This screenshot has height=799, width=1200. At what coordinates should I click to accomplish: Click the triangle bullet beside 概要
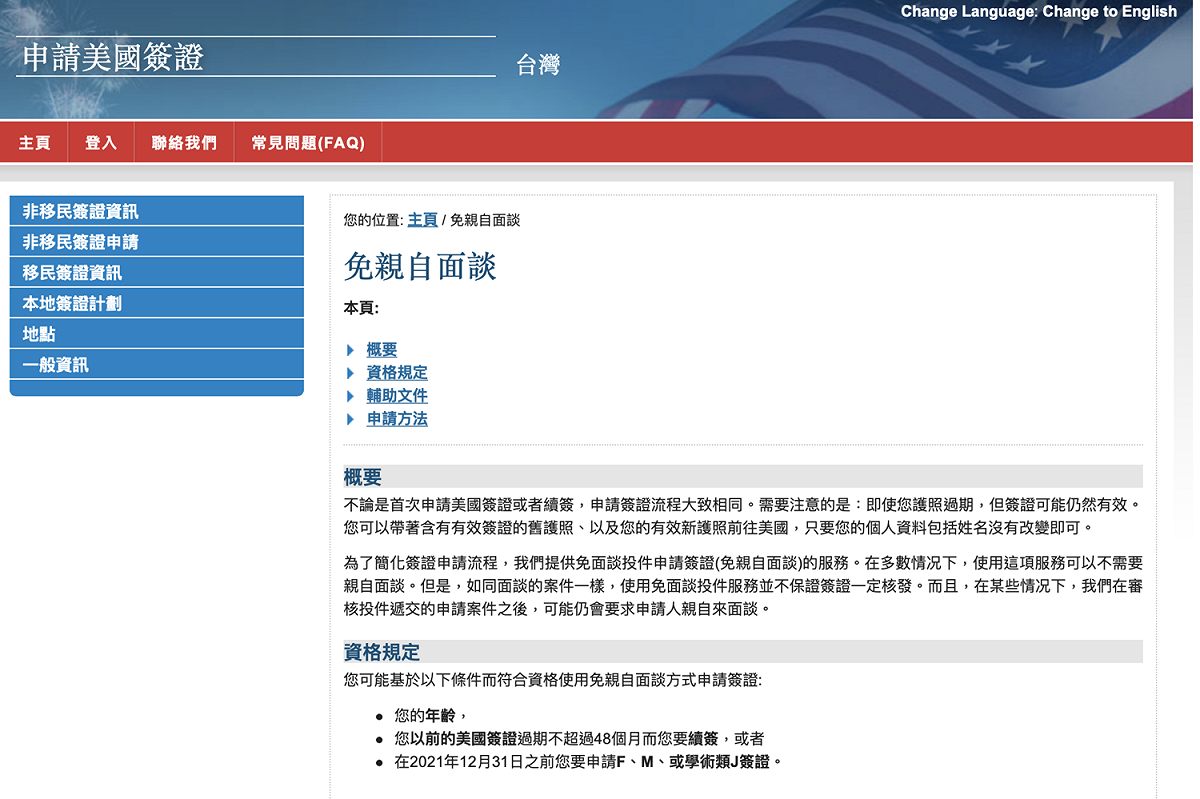pyautogui.click(x=351, y=350)
